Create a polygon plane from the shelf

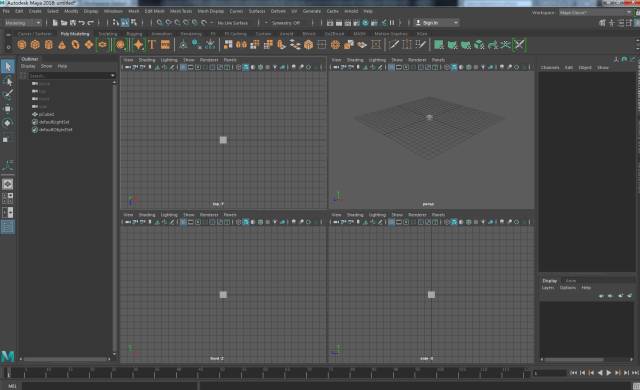[x=89, y=45]
